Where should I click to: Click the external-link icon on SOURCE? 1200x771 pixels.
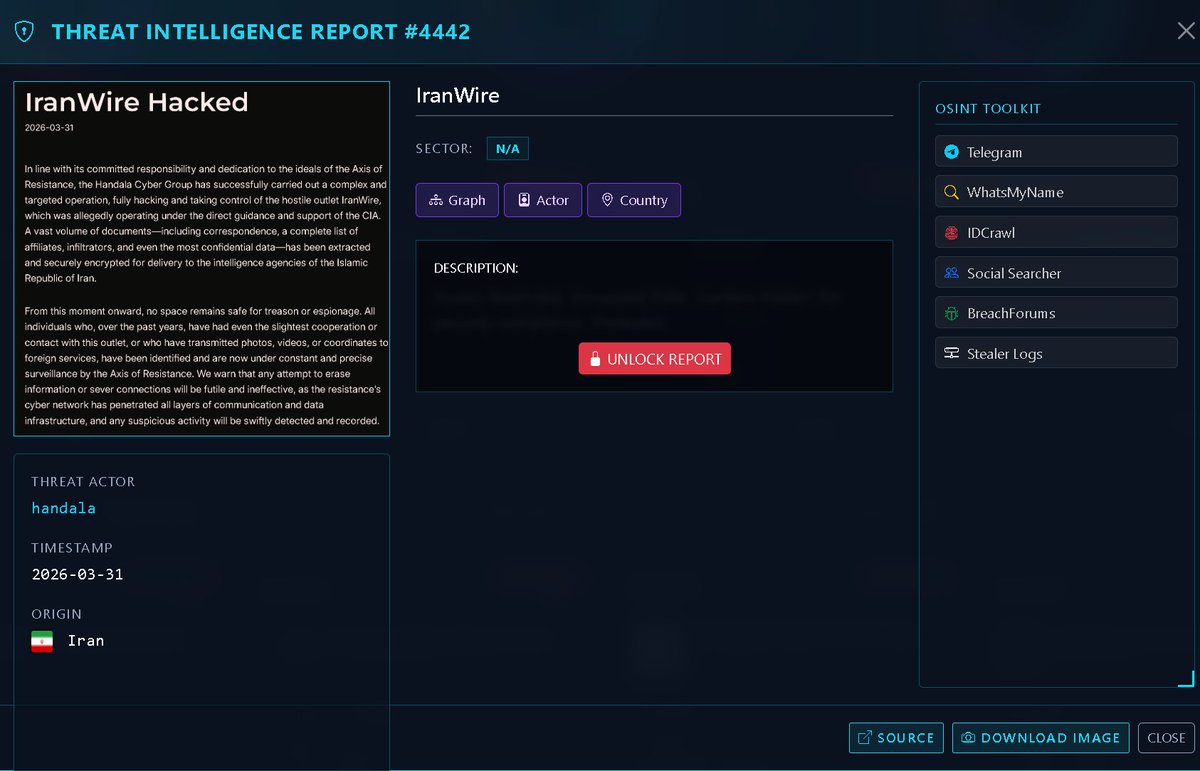(865, 738)
